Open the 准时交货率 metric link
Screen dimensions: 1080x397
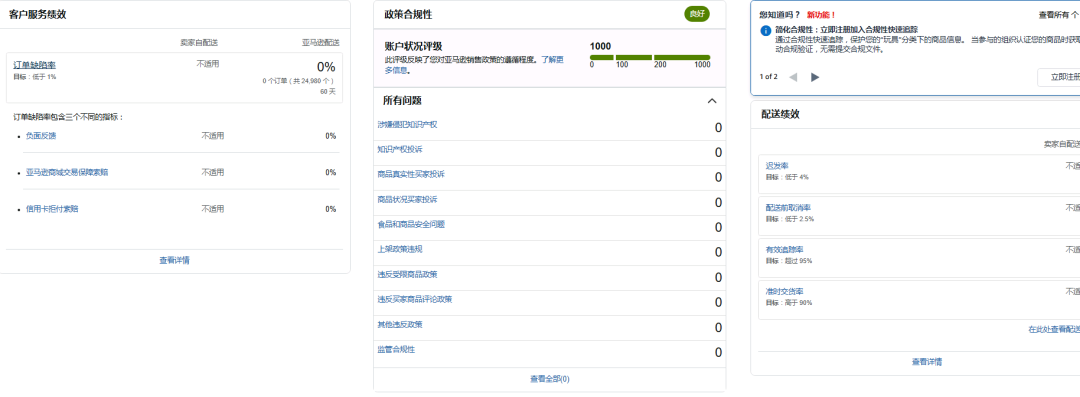(x=785, y=292)
